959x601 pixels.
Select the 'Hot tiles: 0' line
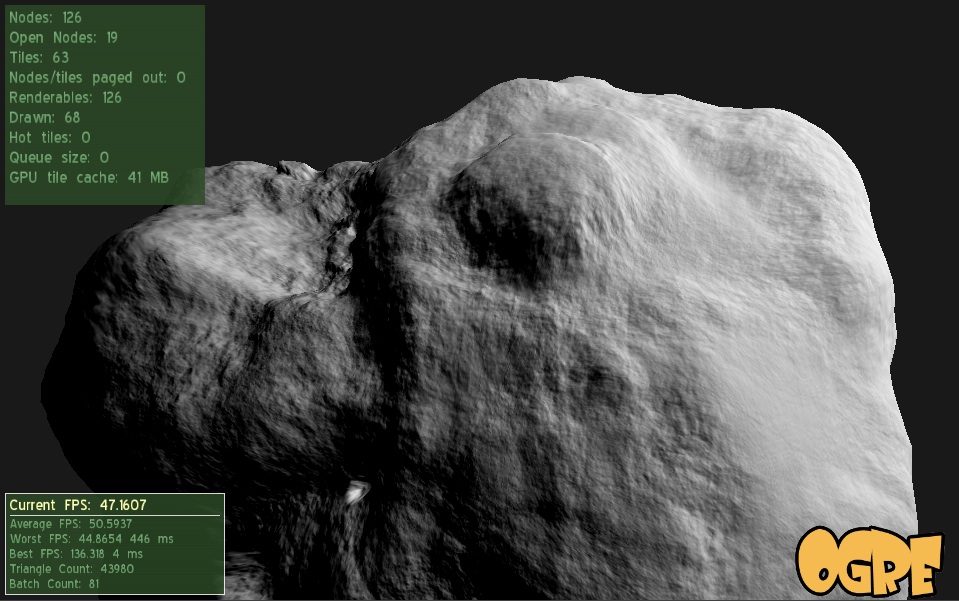50,138
